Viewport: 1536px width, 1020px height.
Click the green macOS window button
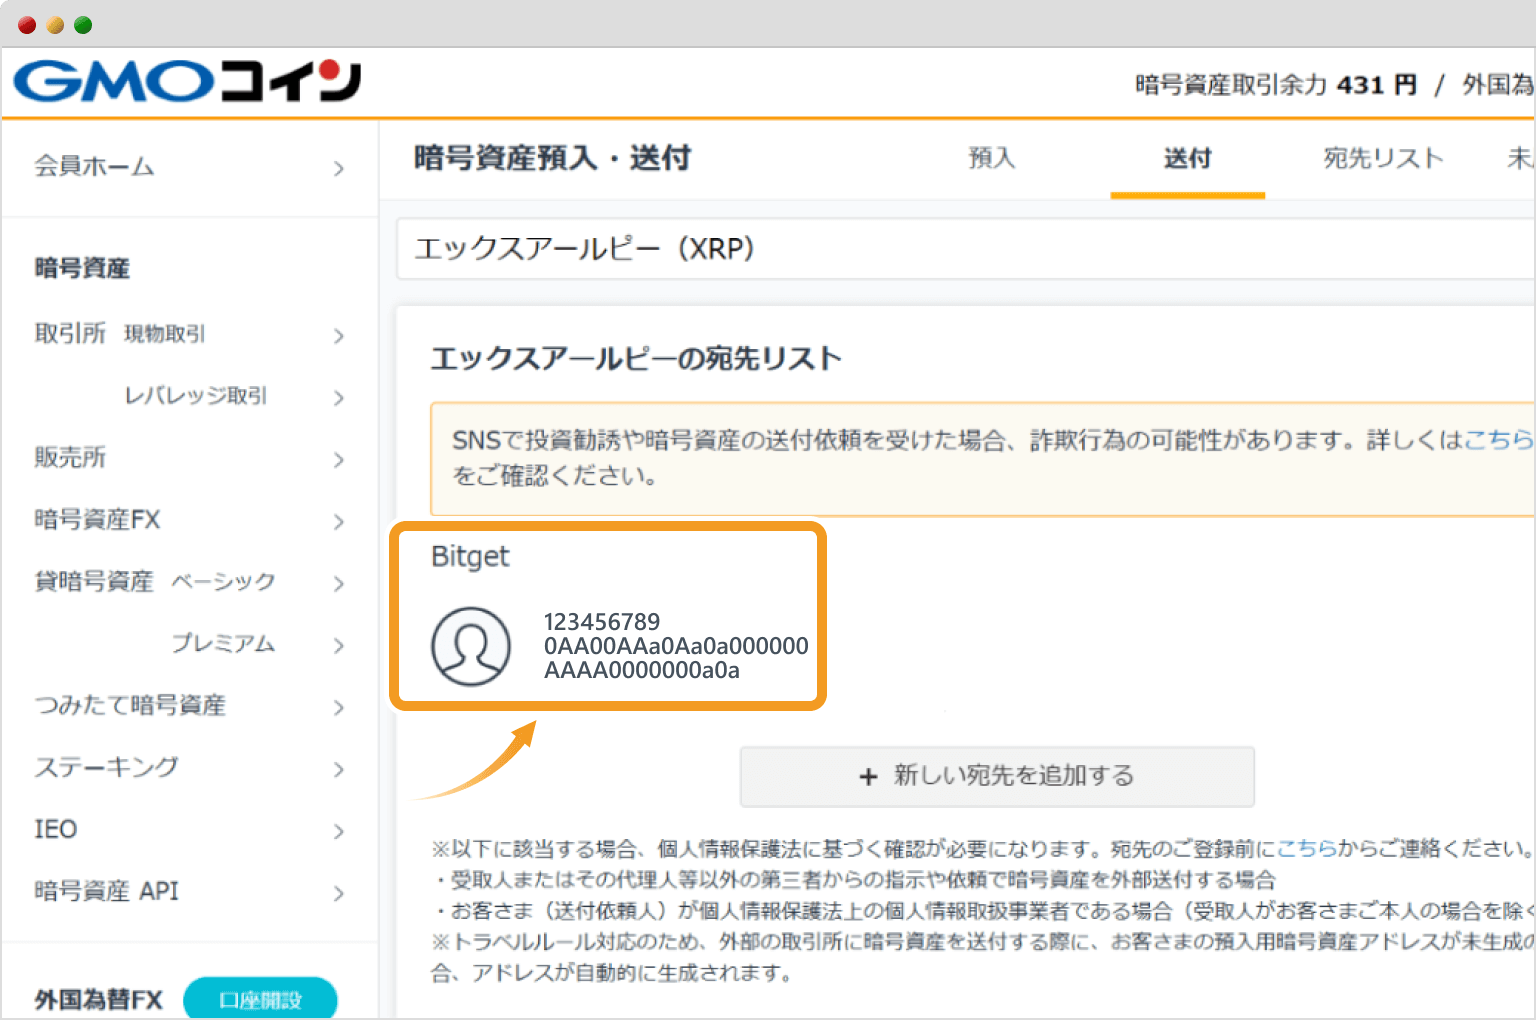(x=83, y=24)
